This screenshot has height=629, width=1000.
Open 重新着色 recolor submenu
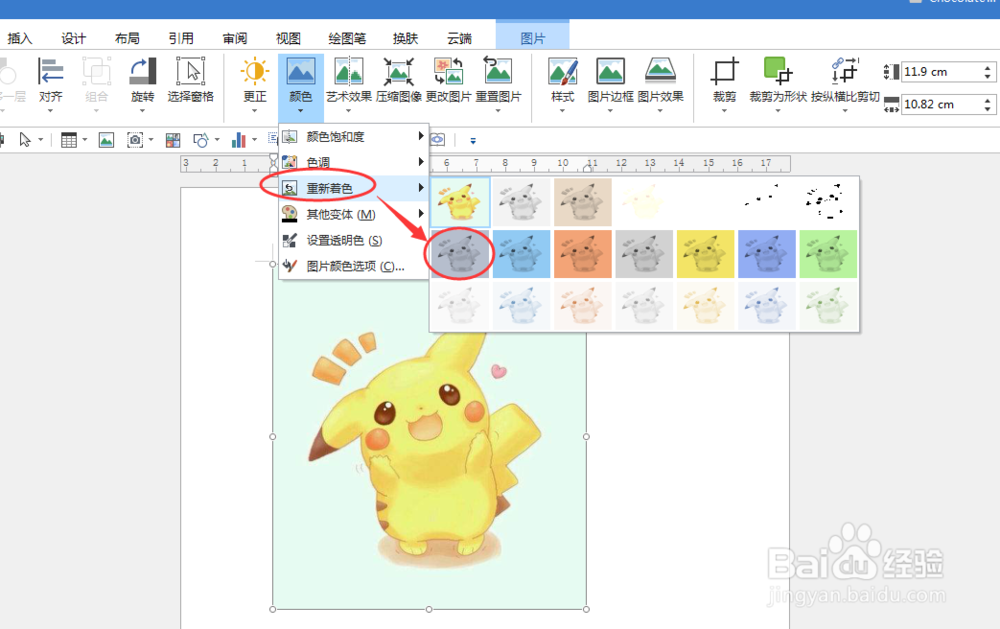point(353,188)
